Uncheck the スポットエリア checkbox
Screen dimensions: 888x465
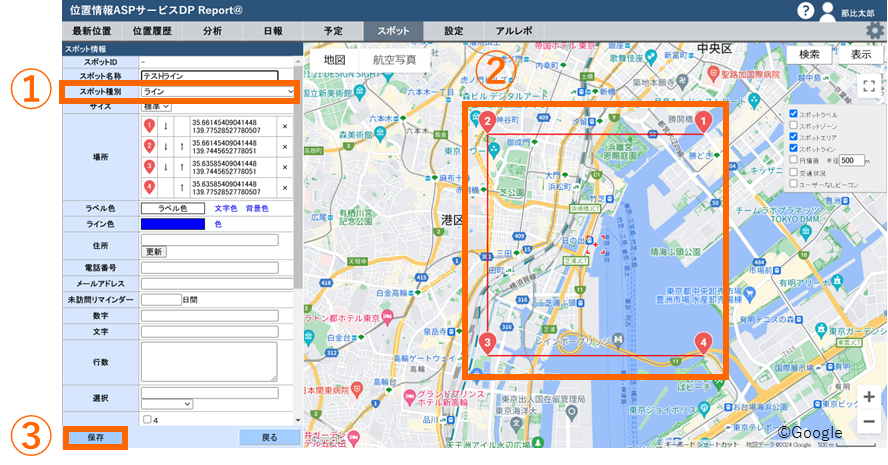pos(793,136)
